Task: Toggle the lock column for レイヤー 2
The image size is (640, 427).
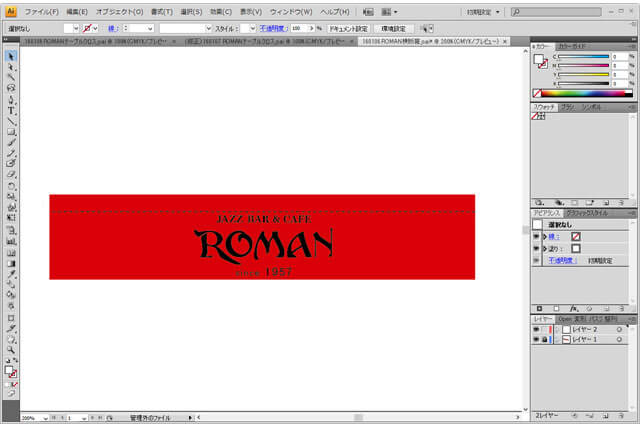Action: (544, 329)
